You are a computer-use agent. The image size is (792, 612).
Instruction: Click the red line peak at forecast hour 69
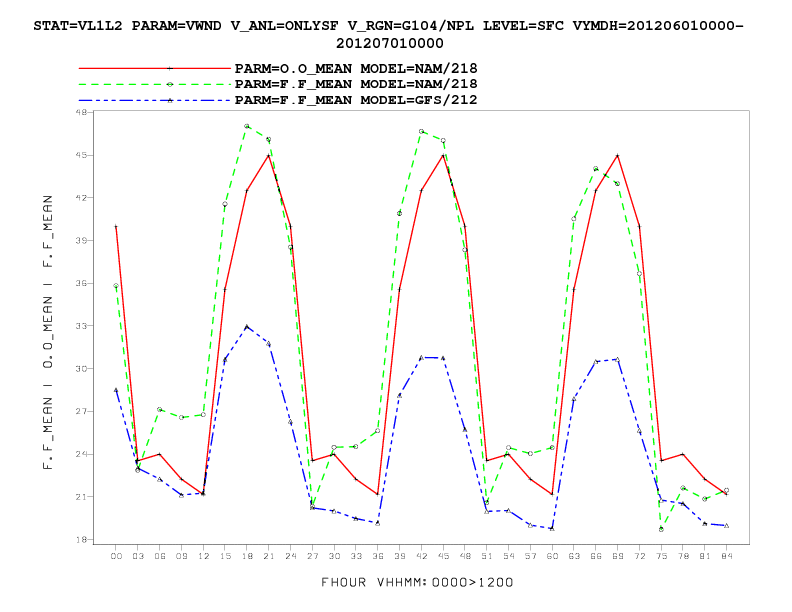click(617, 156)
